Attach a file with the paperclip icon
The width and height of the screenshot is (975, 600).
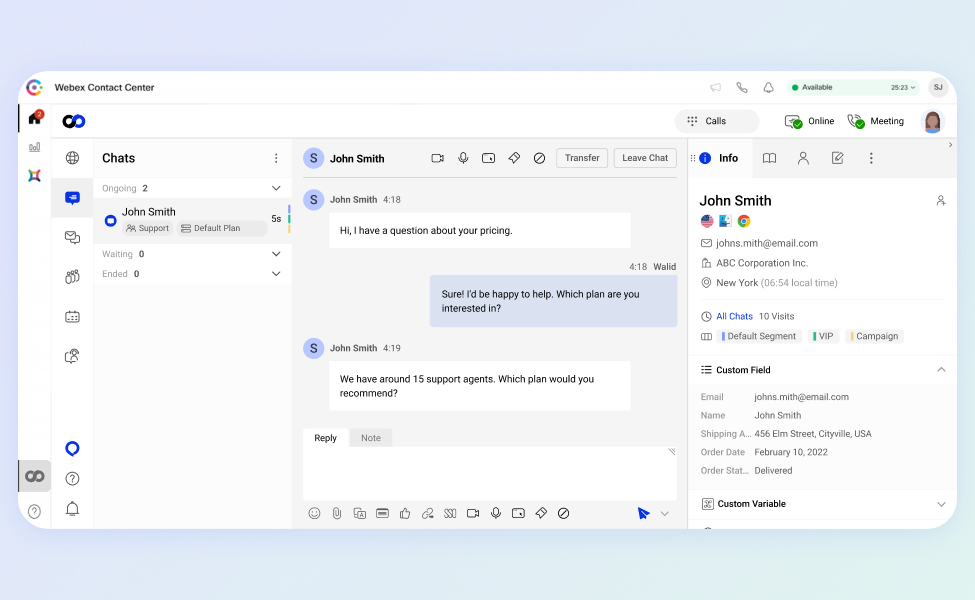[x=336, y=514]
